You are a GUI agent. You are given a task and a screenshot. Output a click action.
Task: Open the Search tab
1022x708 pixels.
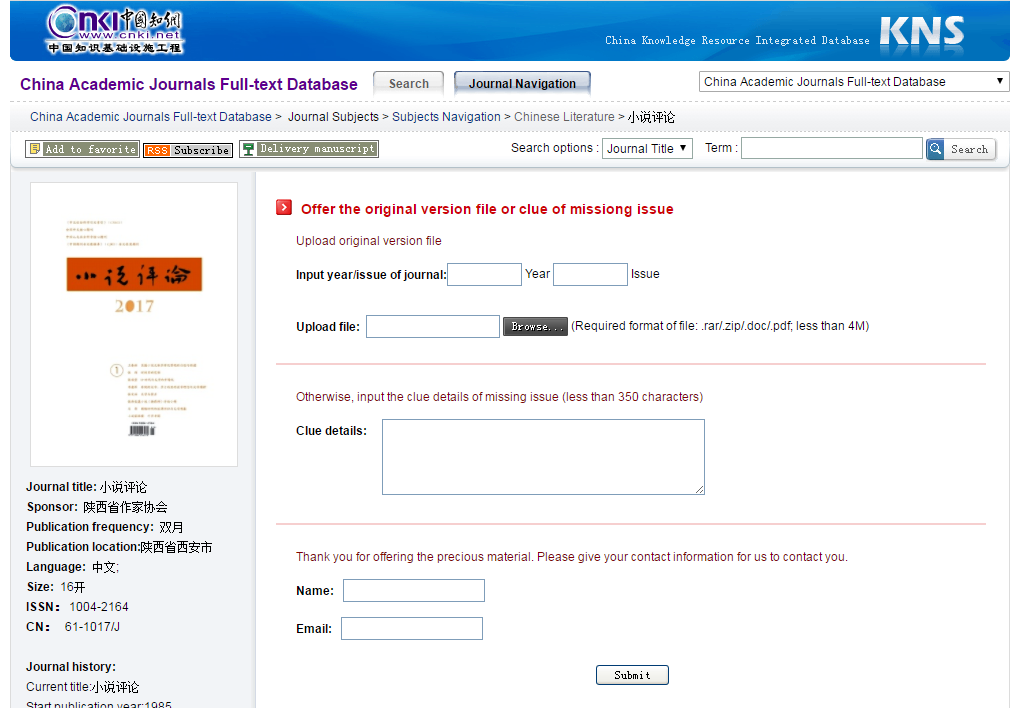click(409, 83)
